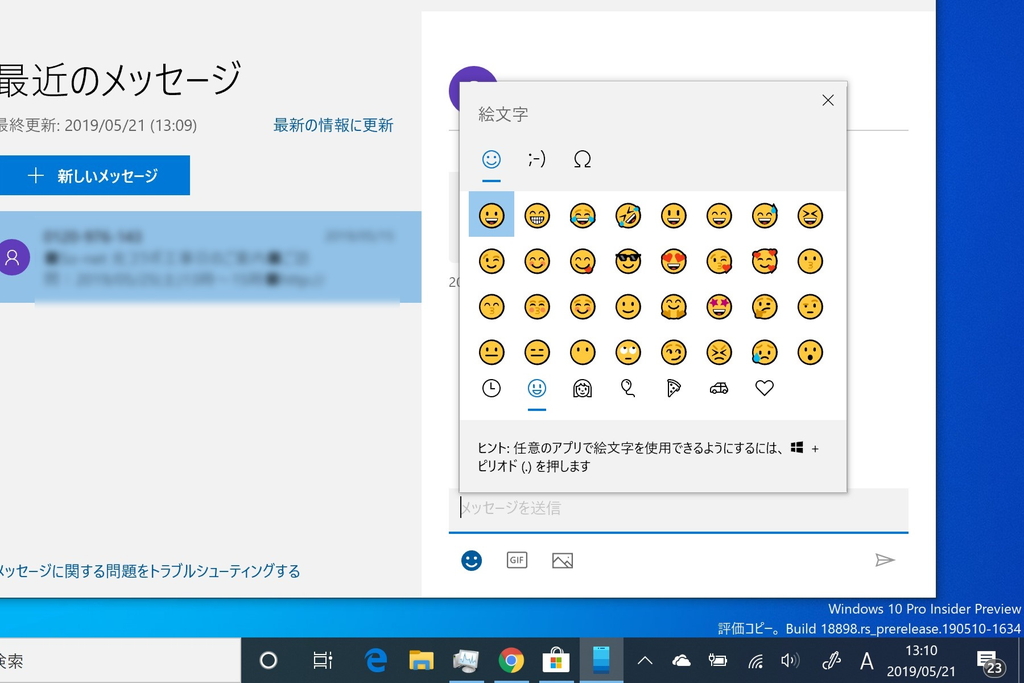Select the people emoji category
Image resolution: width=1024 pixels, height=683 pixels.
582,388
